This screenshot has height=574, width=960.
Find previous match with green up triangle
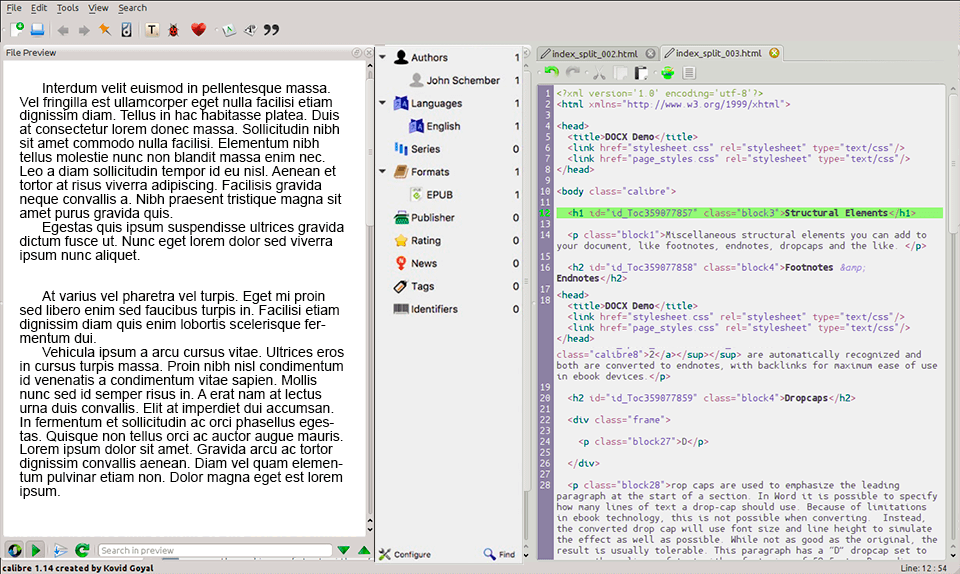tap(364, 550)
